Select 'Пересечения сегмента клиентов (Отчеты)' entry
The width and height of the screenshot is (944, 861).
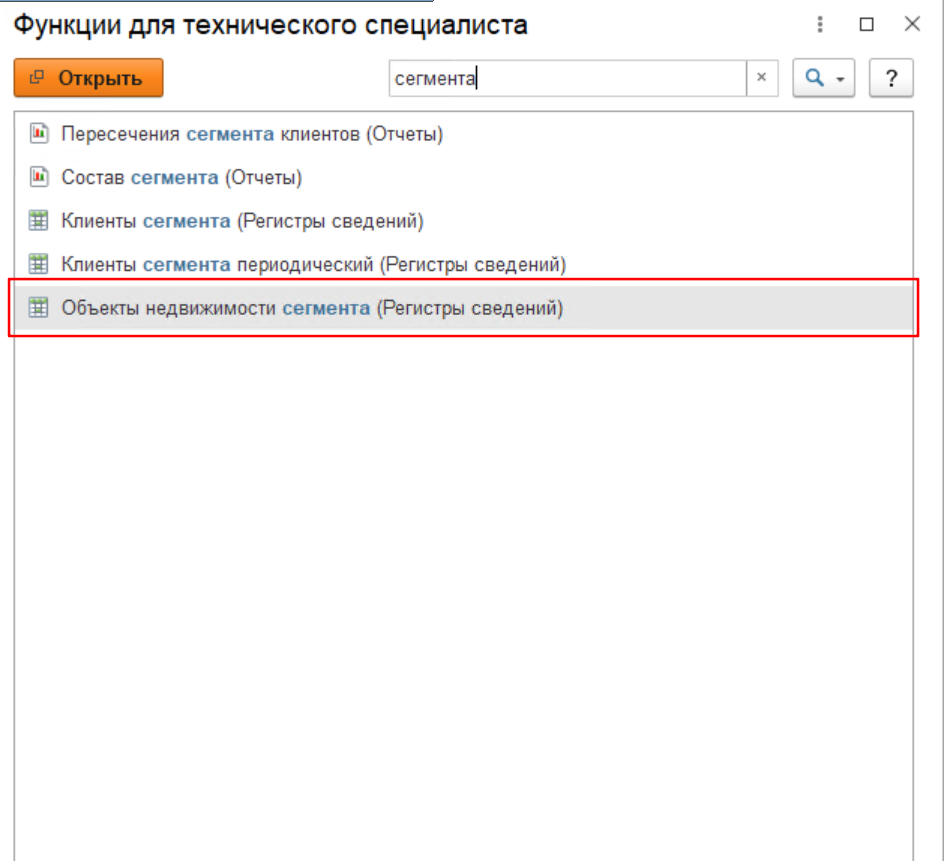click(252, 133)
